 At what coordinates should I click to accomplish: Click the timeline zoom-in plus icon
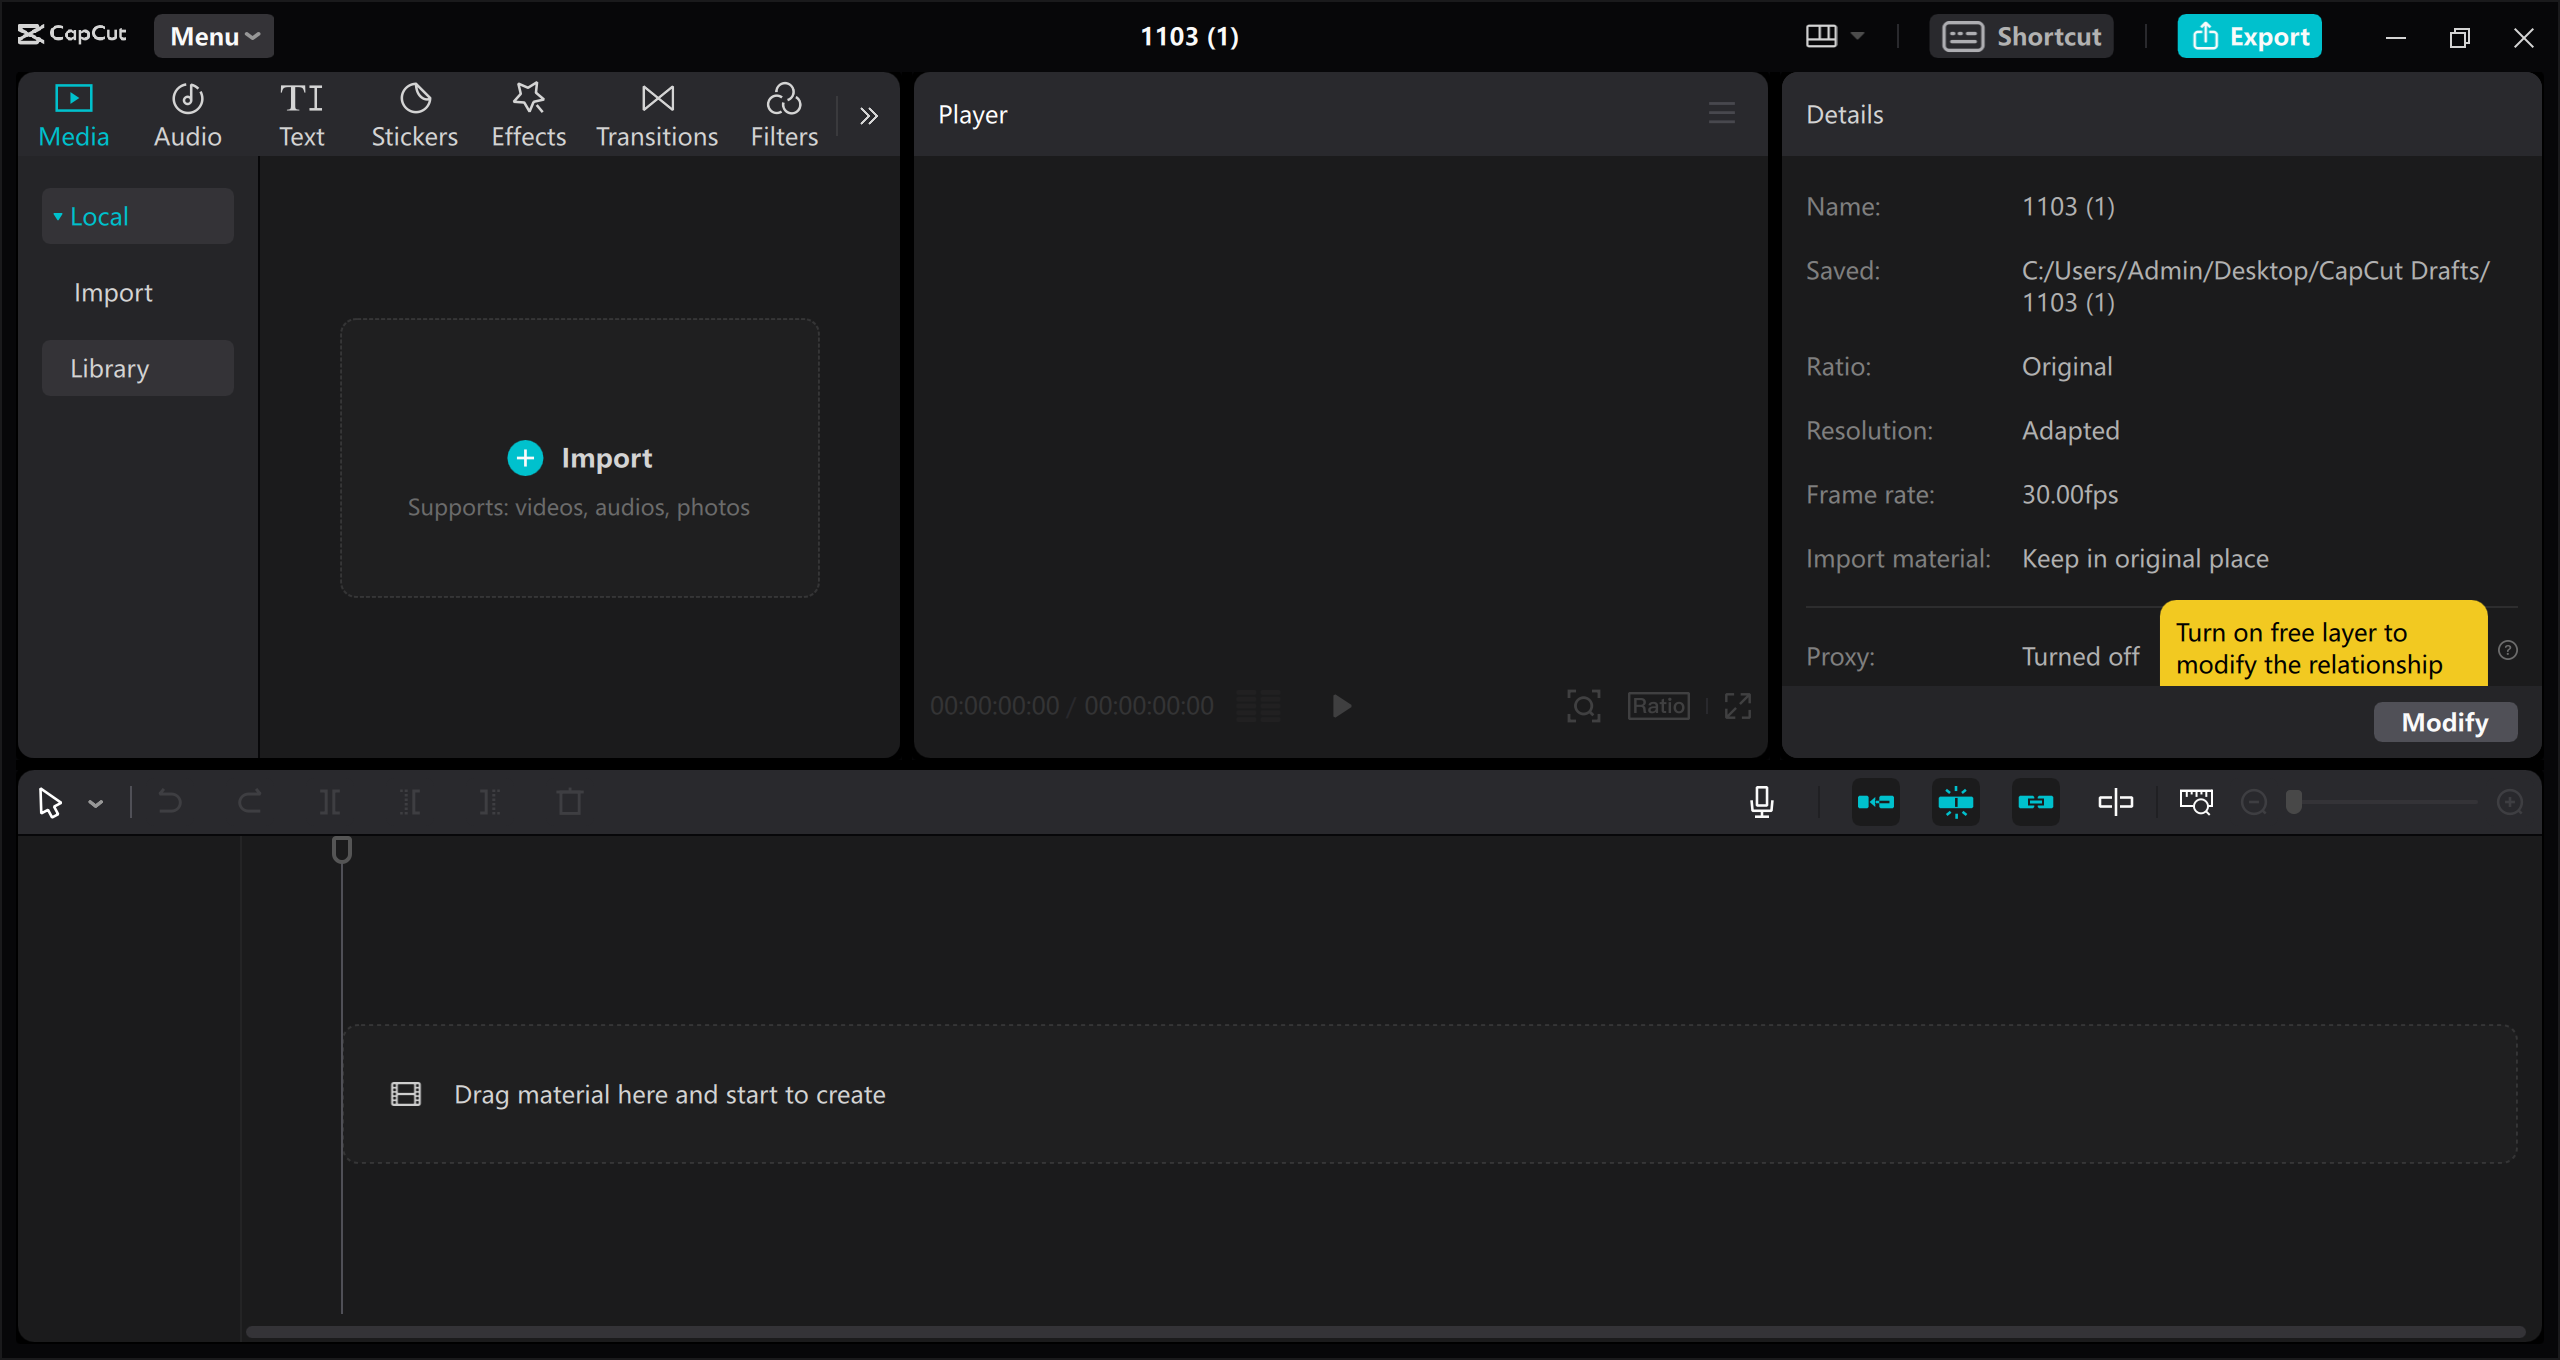[2510, 802]
